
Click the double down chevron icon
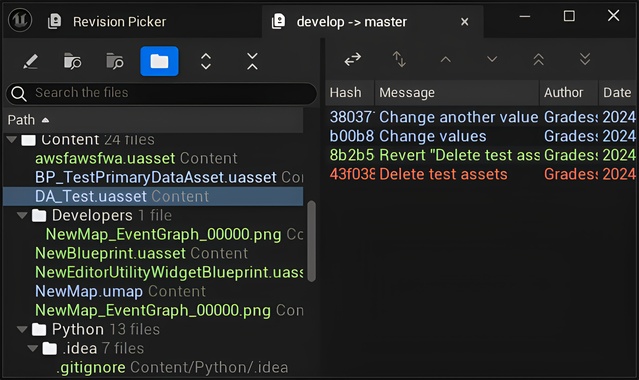[585, 60]
